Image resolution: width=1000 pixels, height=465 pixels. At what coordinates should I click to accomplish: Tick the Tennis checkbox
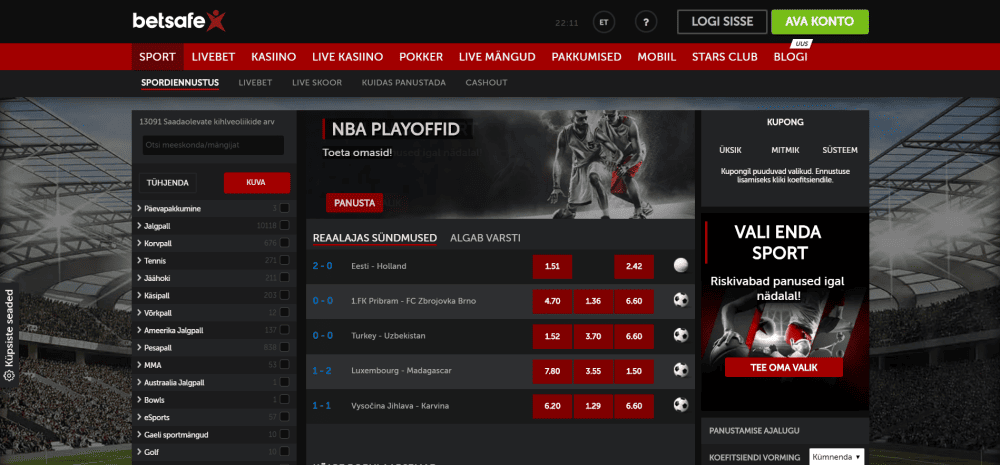pyautogui.click(x=284, y=261)
